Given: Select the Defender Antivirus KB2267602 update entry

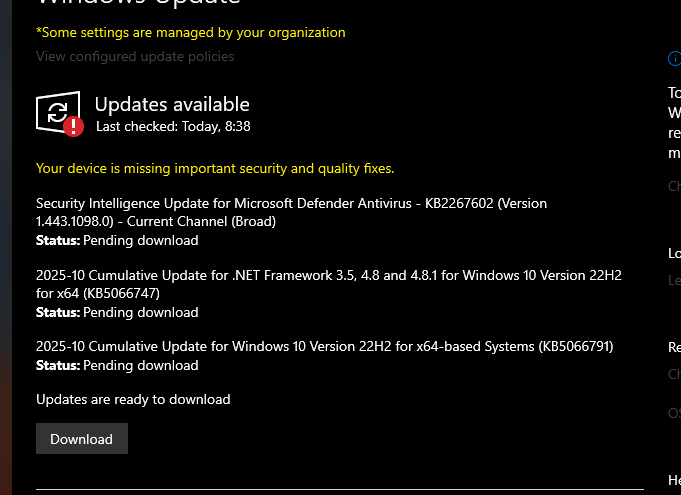Looking at the screenshot, I should tap(291, 203).
